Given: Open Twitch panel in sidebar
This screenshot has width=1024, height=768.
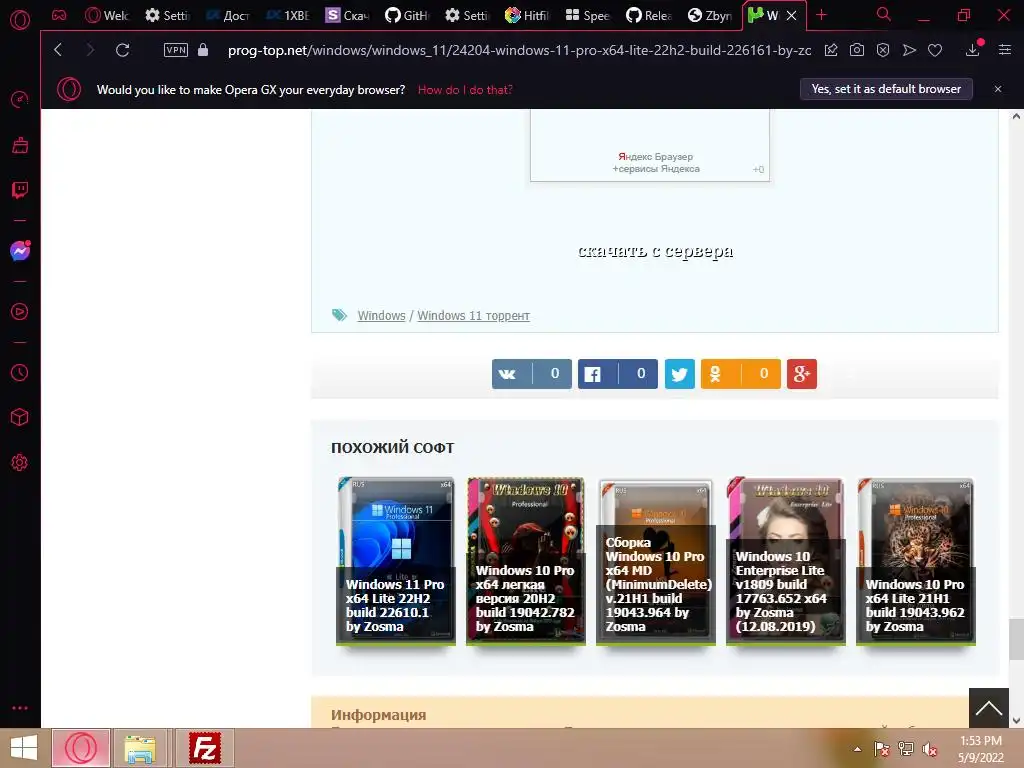Looking at the screenshot, I should point(20,189).
